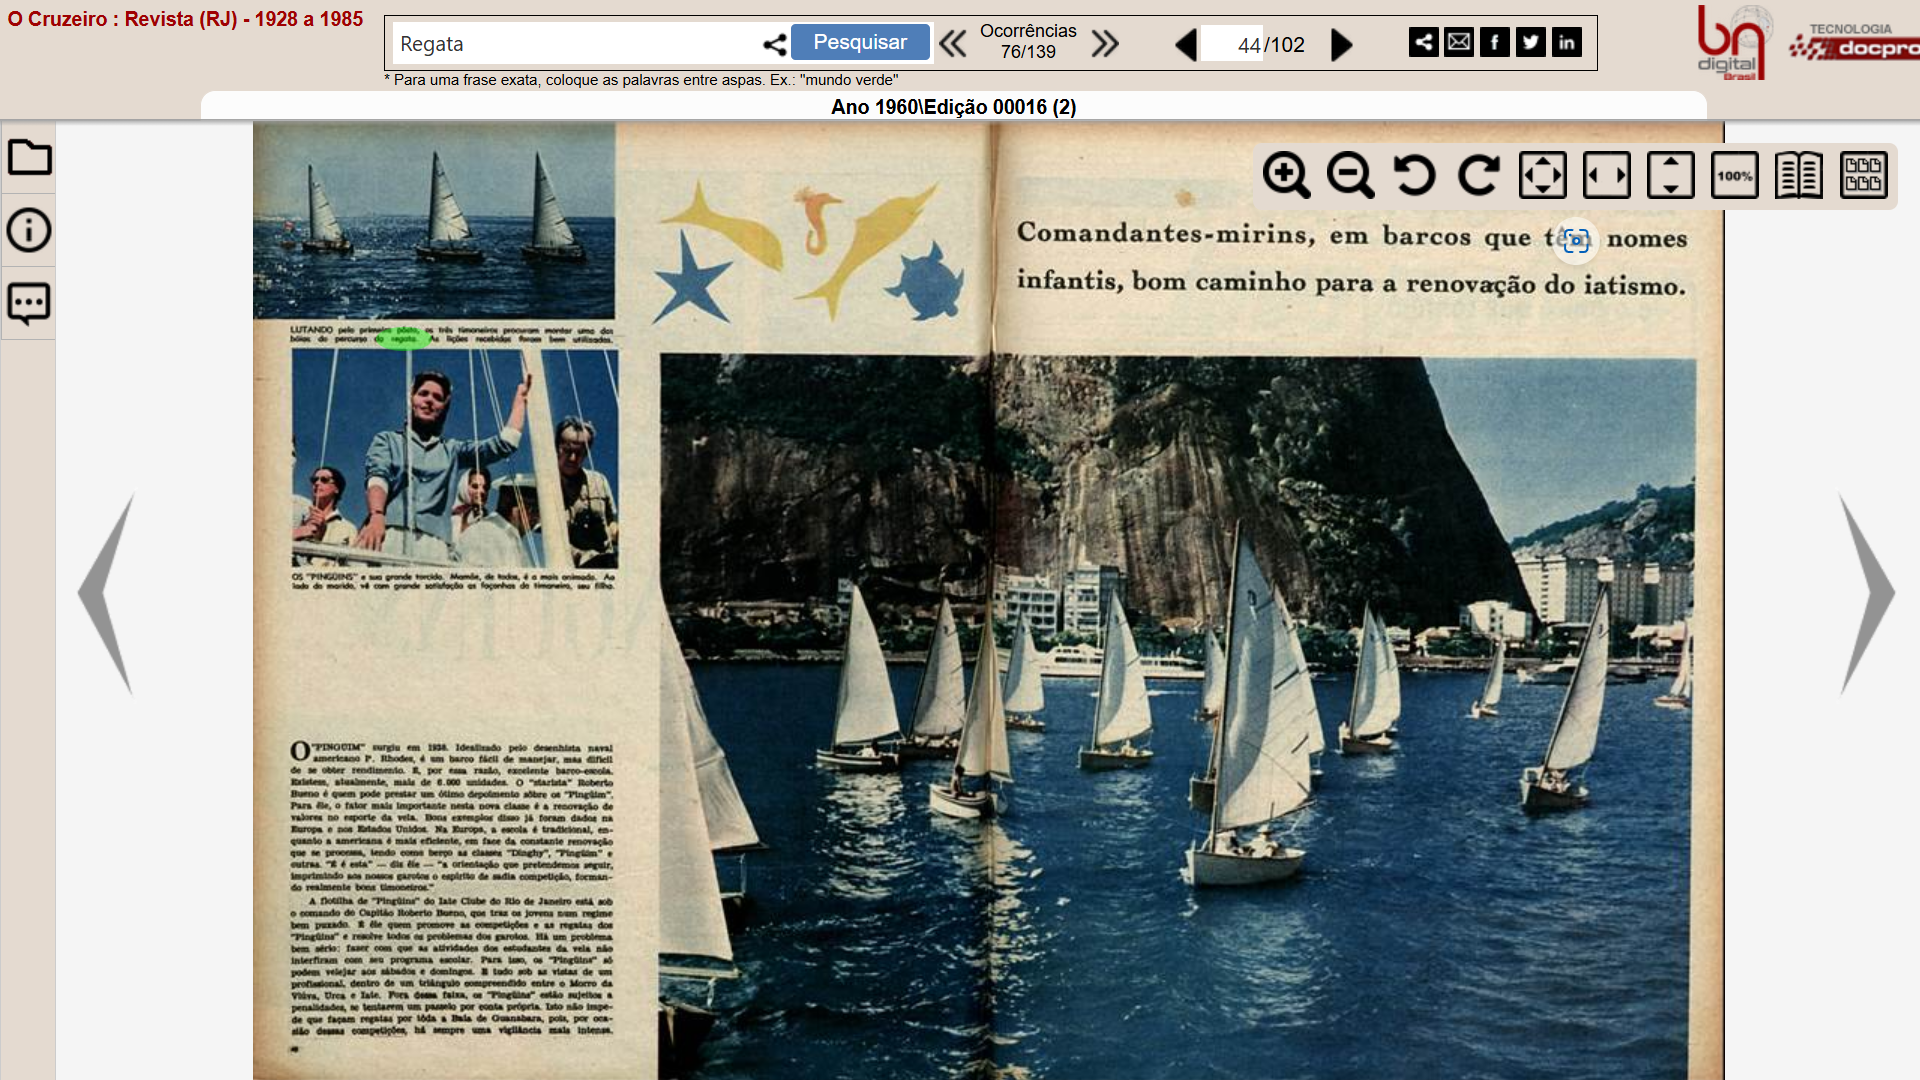The height and width of the screenshot is (1080, 1920).
Task: Click the Pesquisar search button
Action: pyautogui.click(x=860, y=42)
